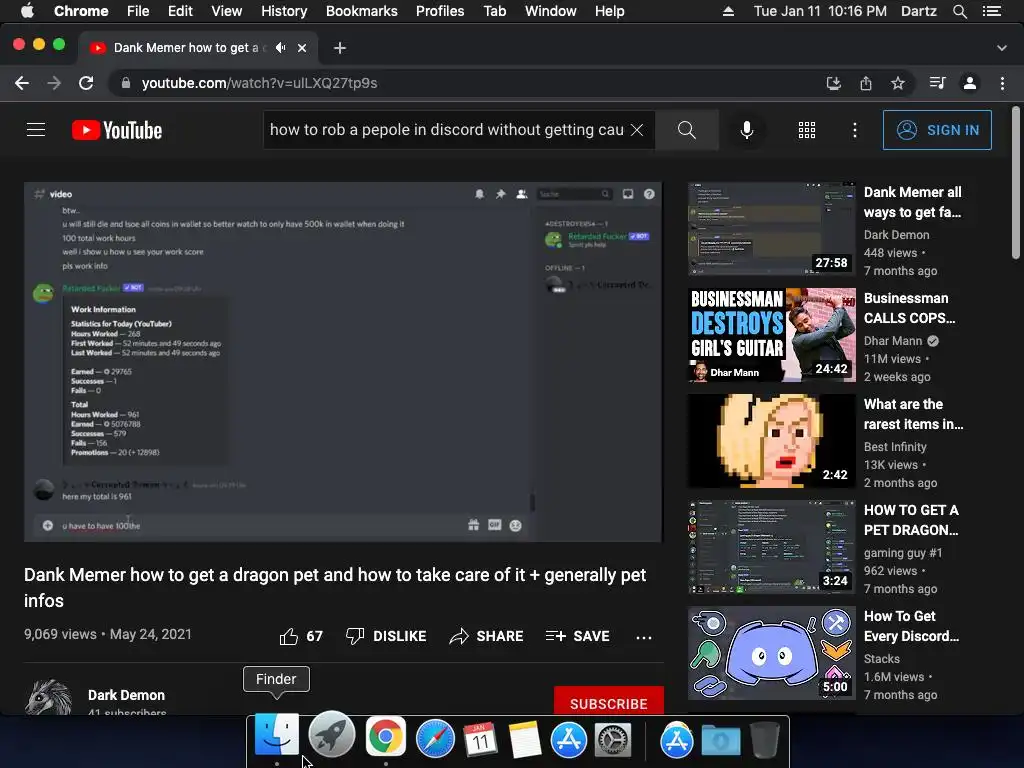Open Notes from the dock

(x=524, y=739)
